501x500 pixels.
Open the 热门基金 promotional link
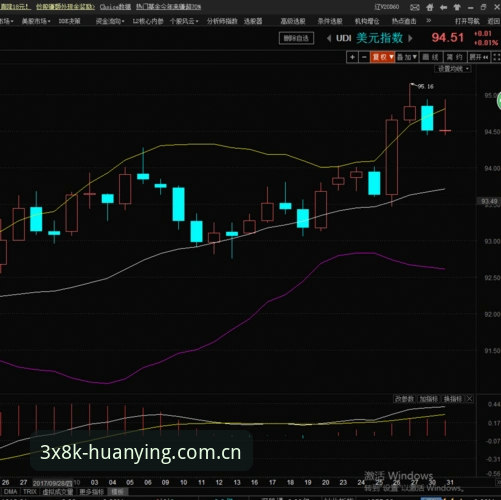click(x=168, y=7)
